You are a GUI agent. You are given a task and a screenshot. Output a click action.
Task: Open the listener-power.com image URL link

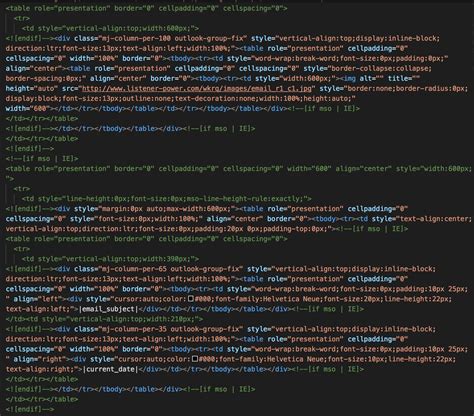click(x=197, y=89)
